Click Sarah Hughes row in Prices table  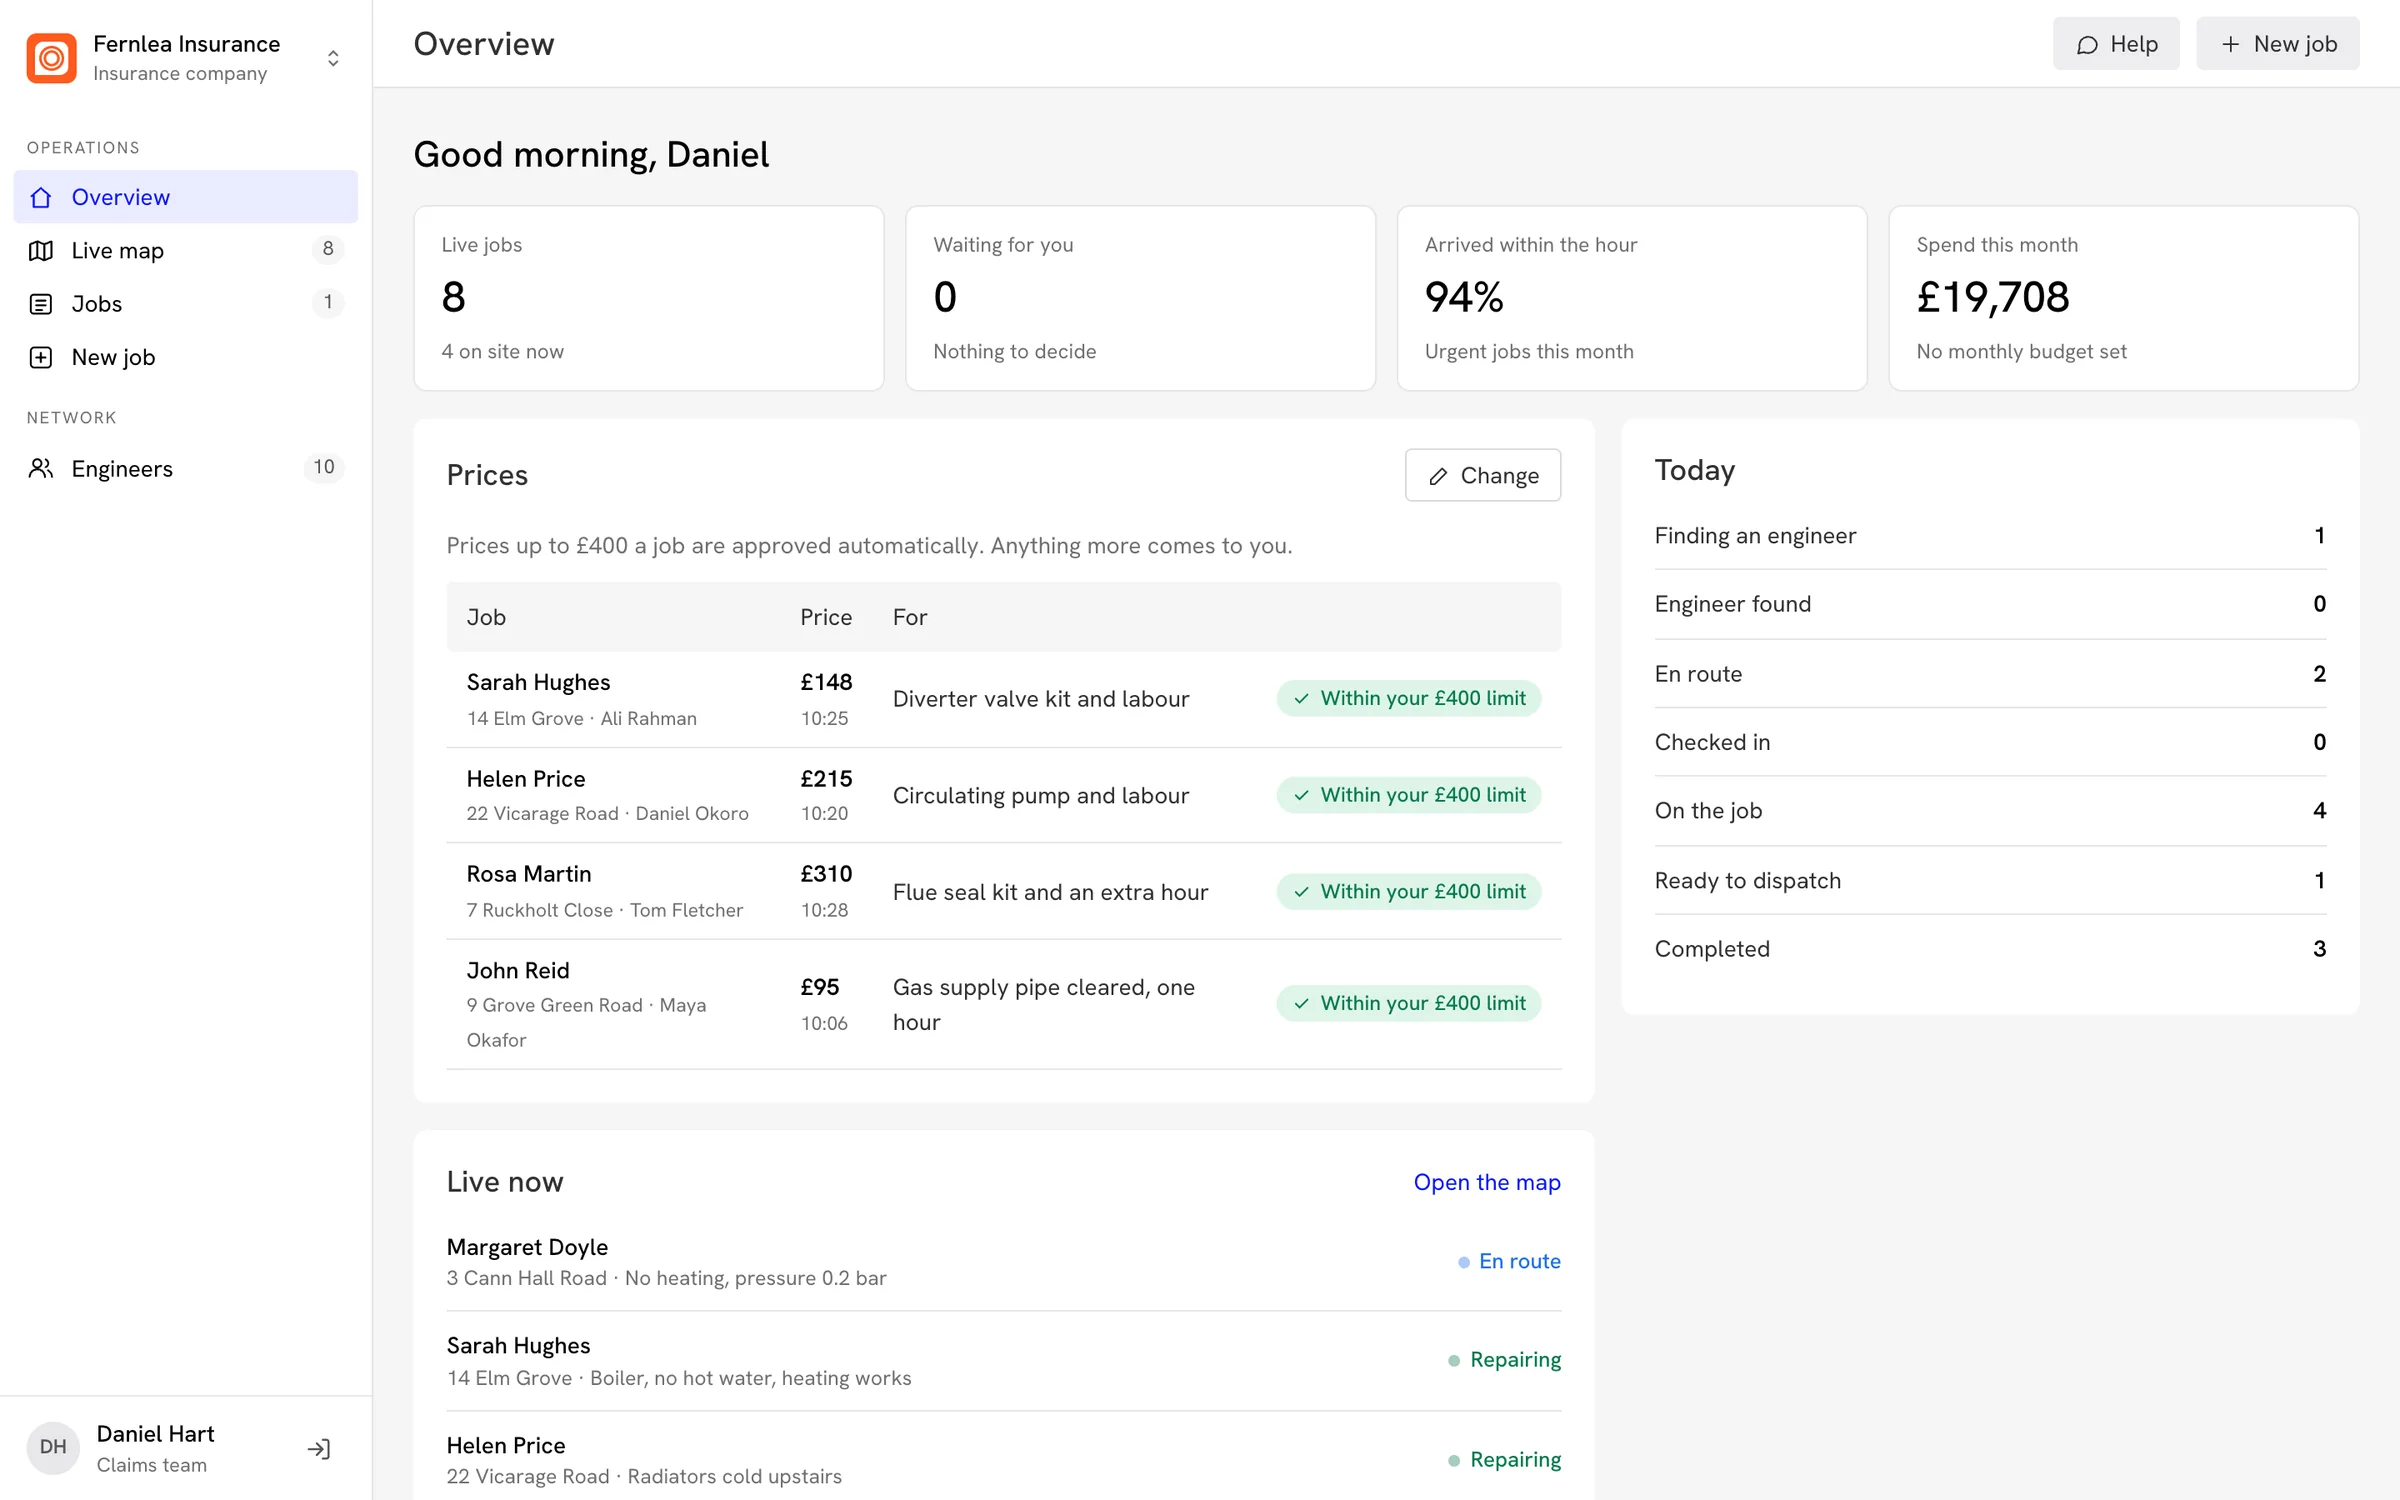tap(1004, 699)
